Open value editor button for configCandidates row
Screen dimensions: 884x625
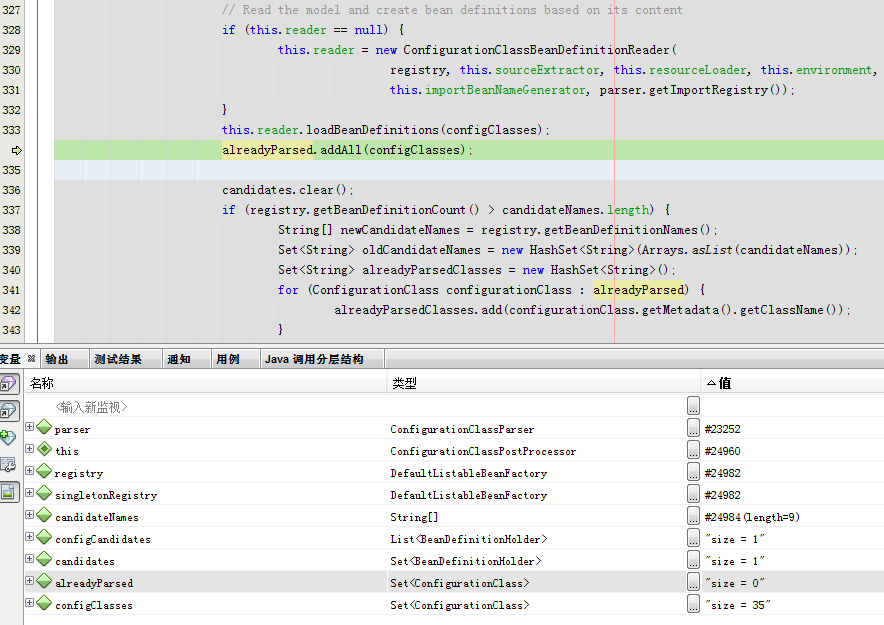[693, 537]
